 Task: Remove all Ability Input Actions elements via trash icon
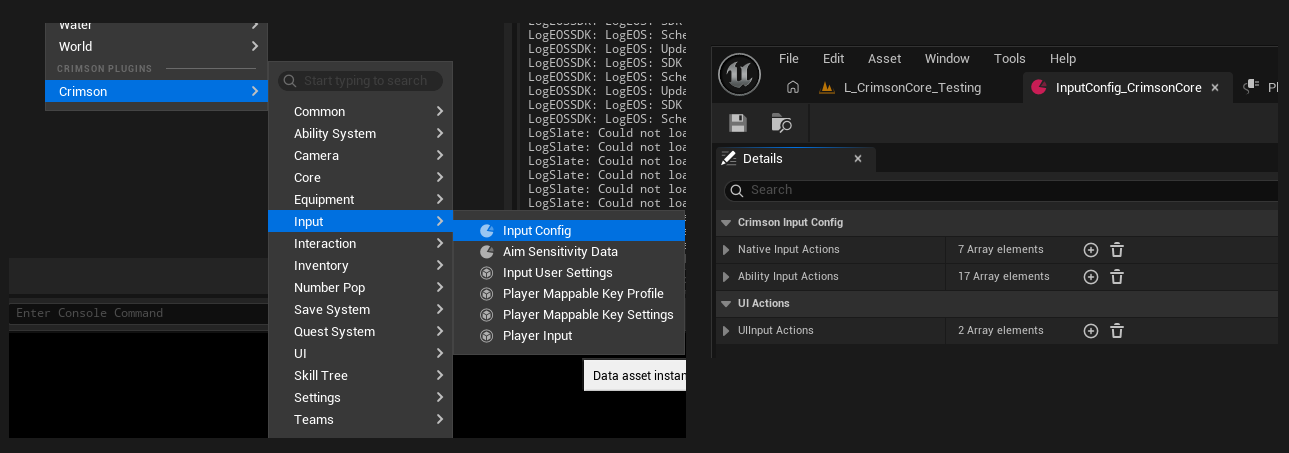tap(1117, 277)
